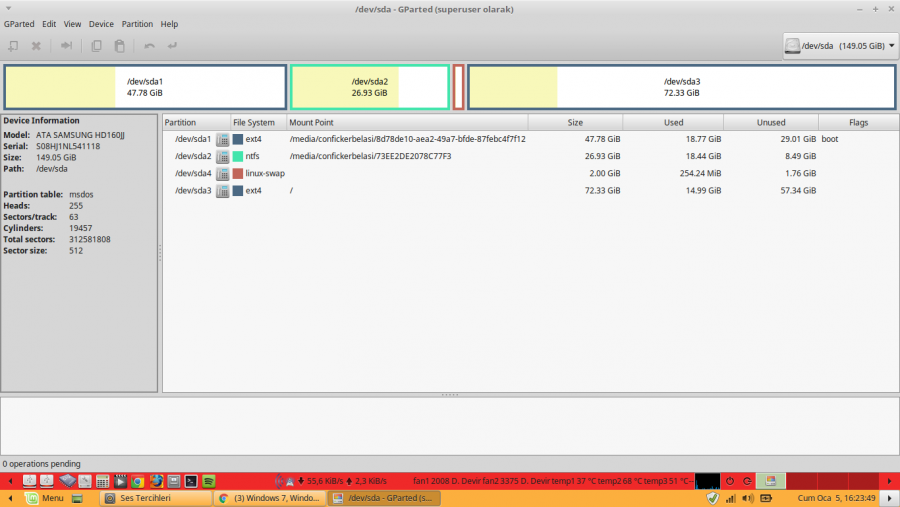
Task: Select the /dev/sda3 row in partition list
Action: point(531,191)
